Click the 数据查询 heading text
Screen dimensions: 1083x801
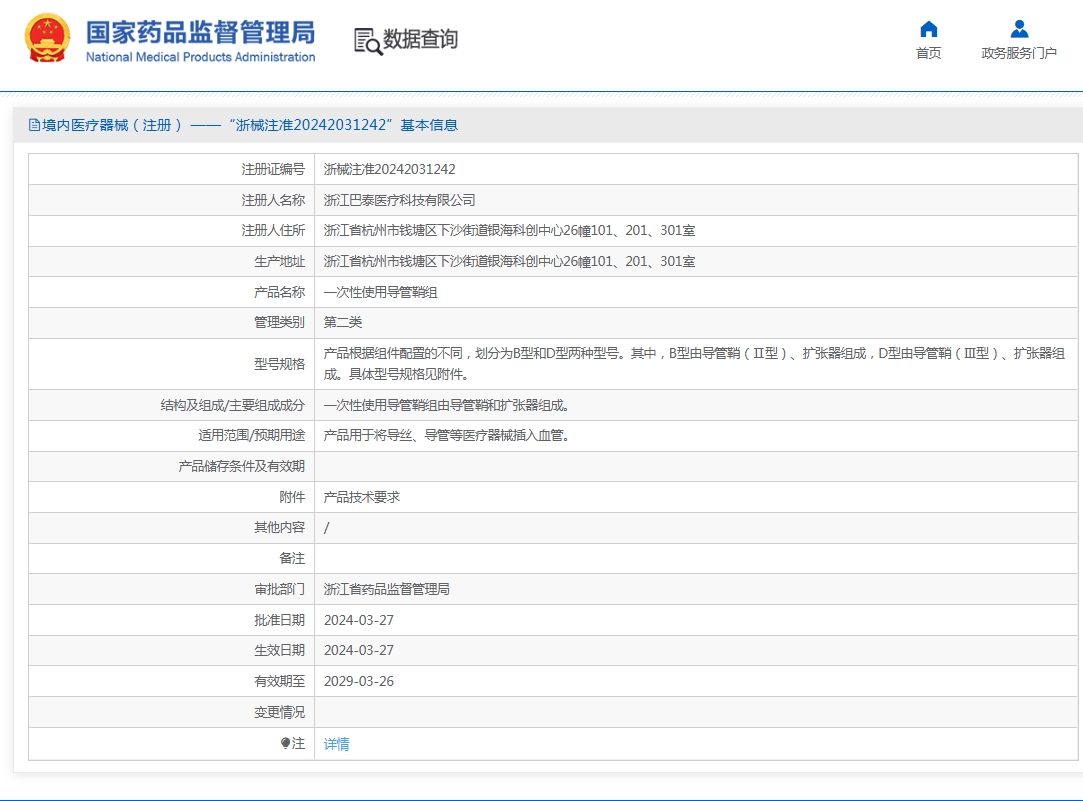click(x=421, y=39)
